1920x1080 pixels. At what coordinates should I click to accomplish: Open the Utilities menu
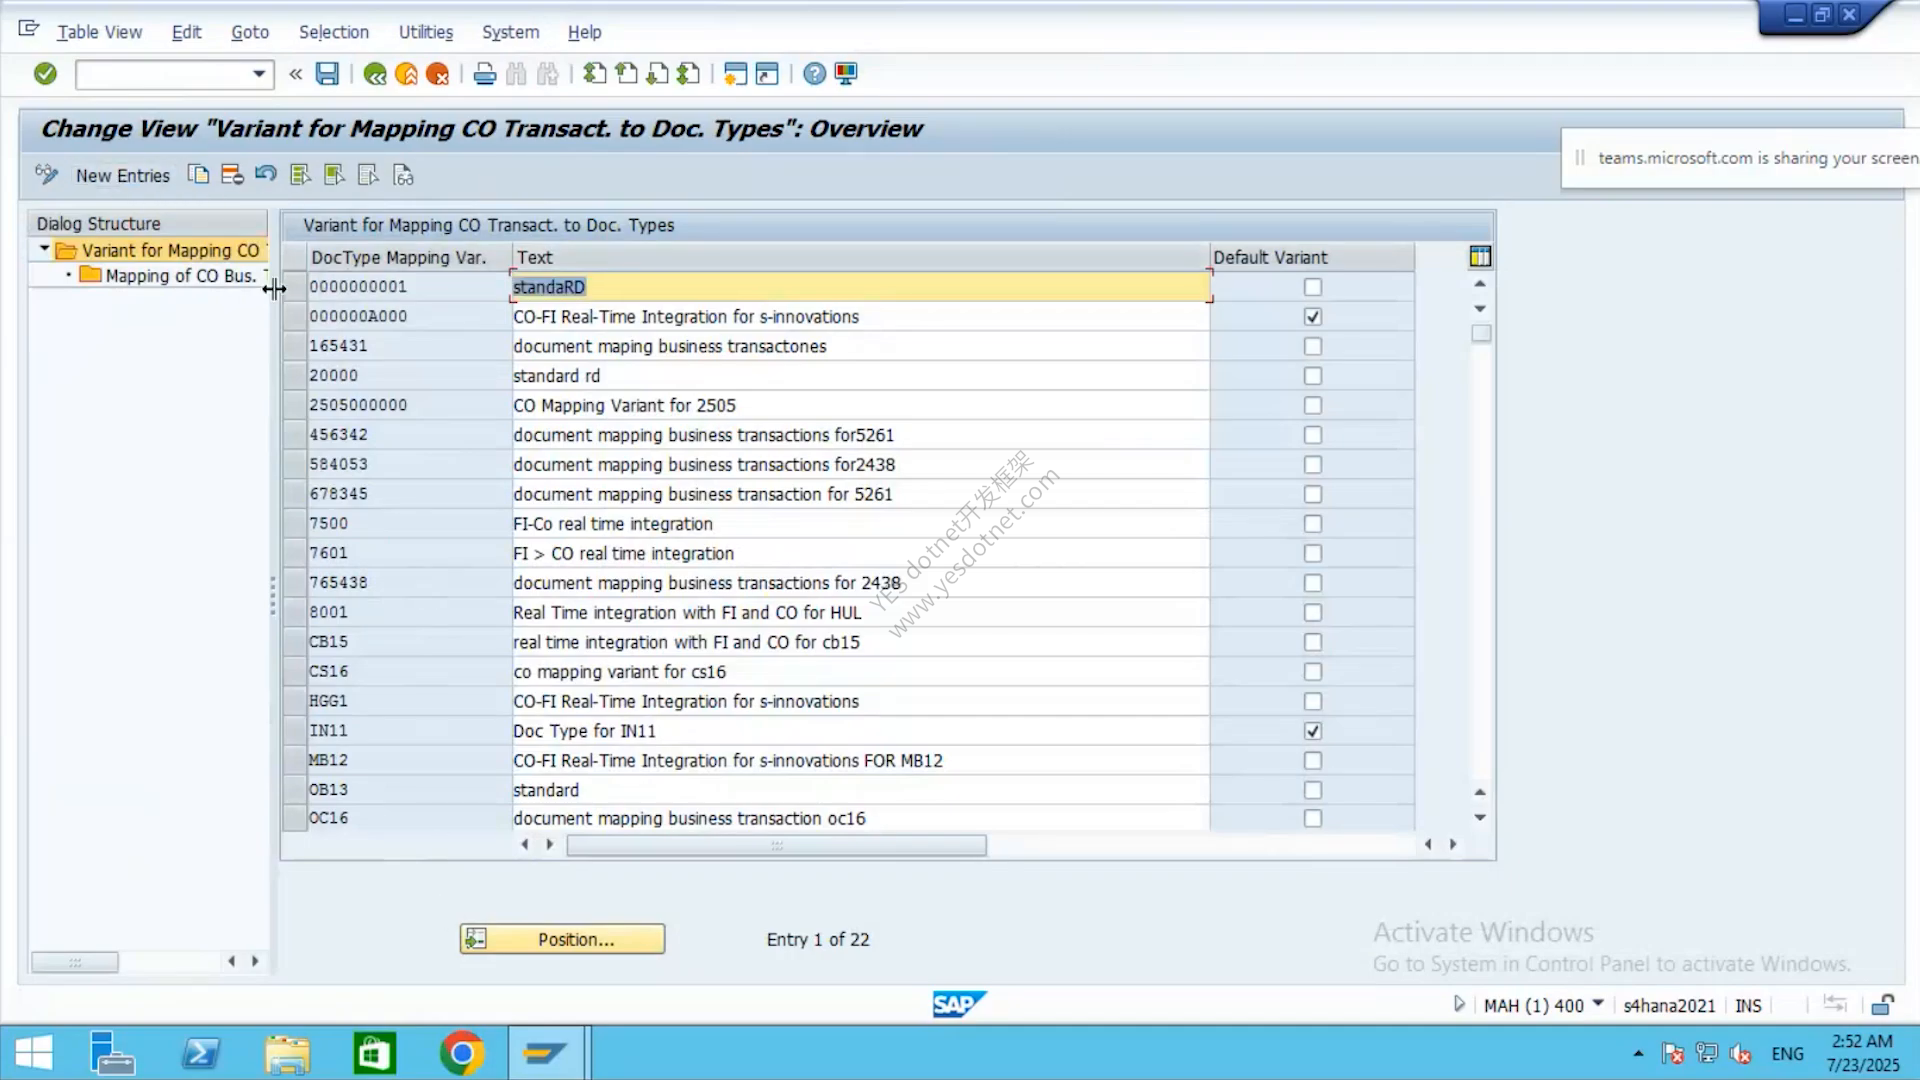426,32
